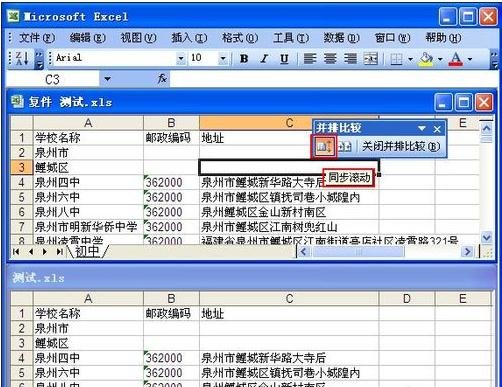The height and width of the screenshot is (387, 502).
Task: Click the Fill Color bucket icon
Action: coord(426,59)
